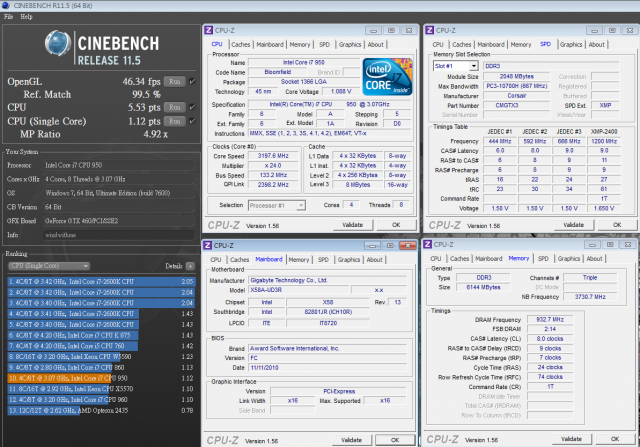Click the Z icon of the Mainboard CPU-Z window

(208, 245)
